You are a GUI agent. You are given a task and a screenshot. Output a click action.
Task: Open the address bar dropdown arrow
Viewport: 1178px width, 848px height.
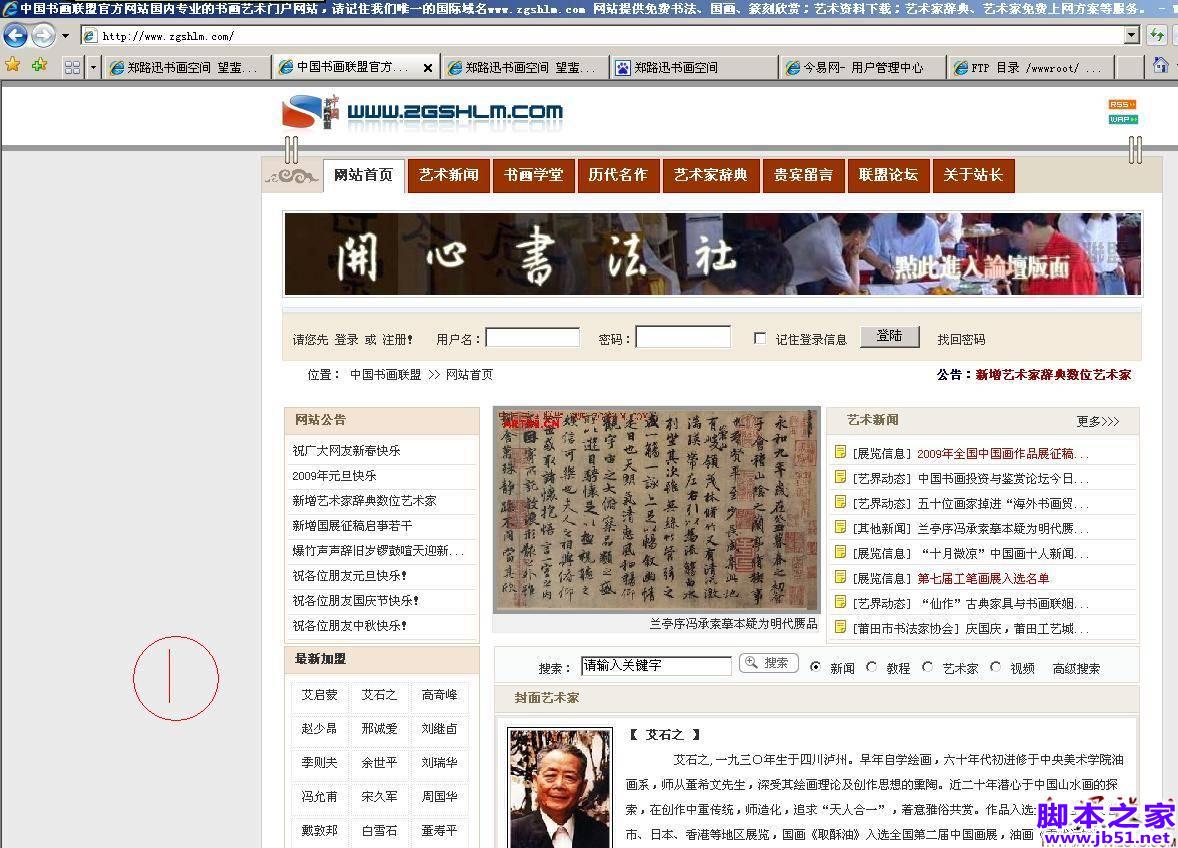pos(1129,35)
